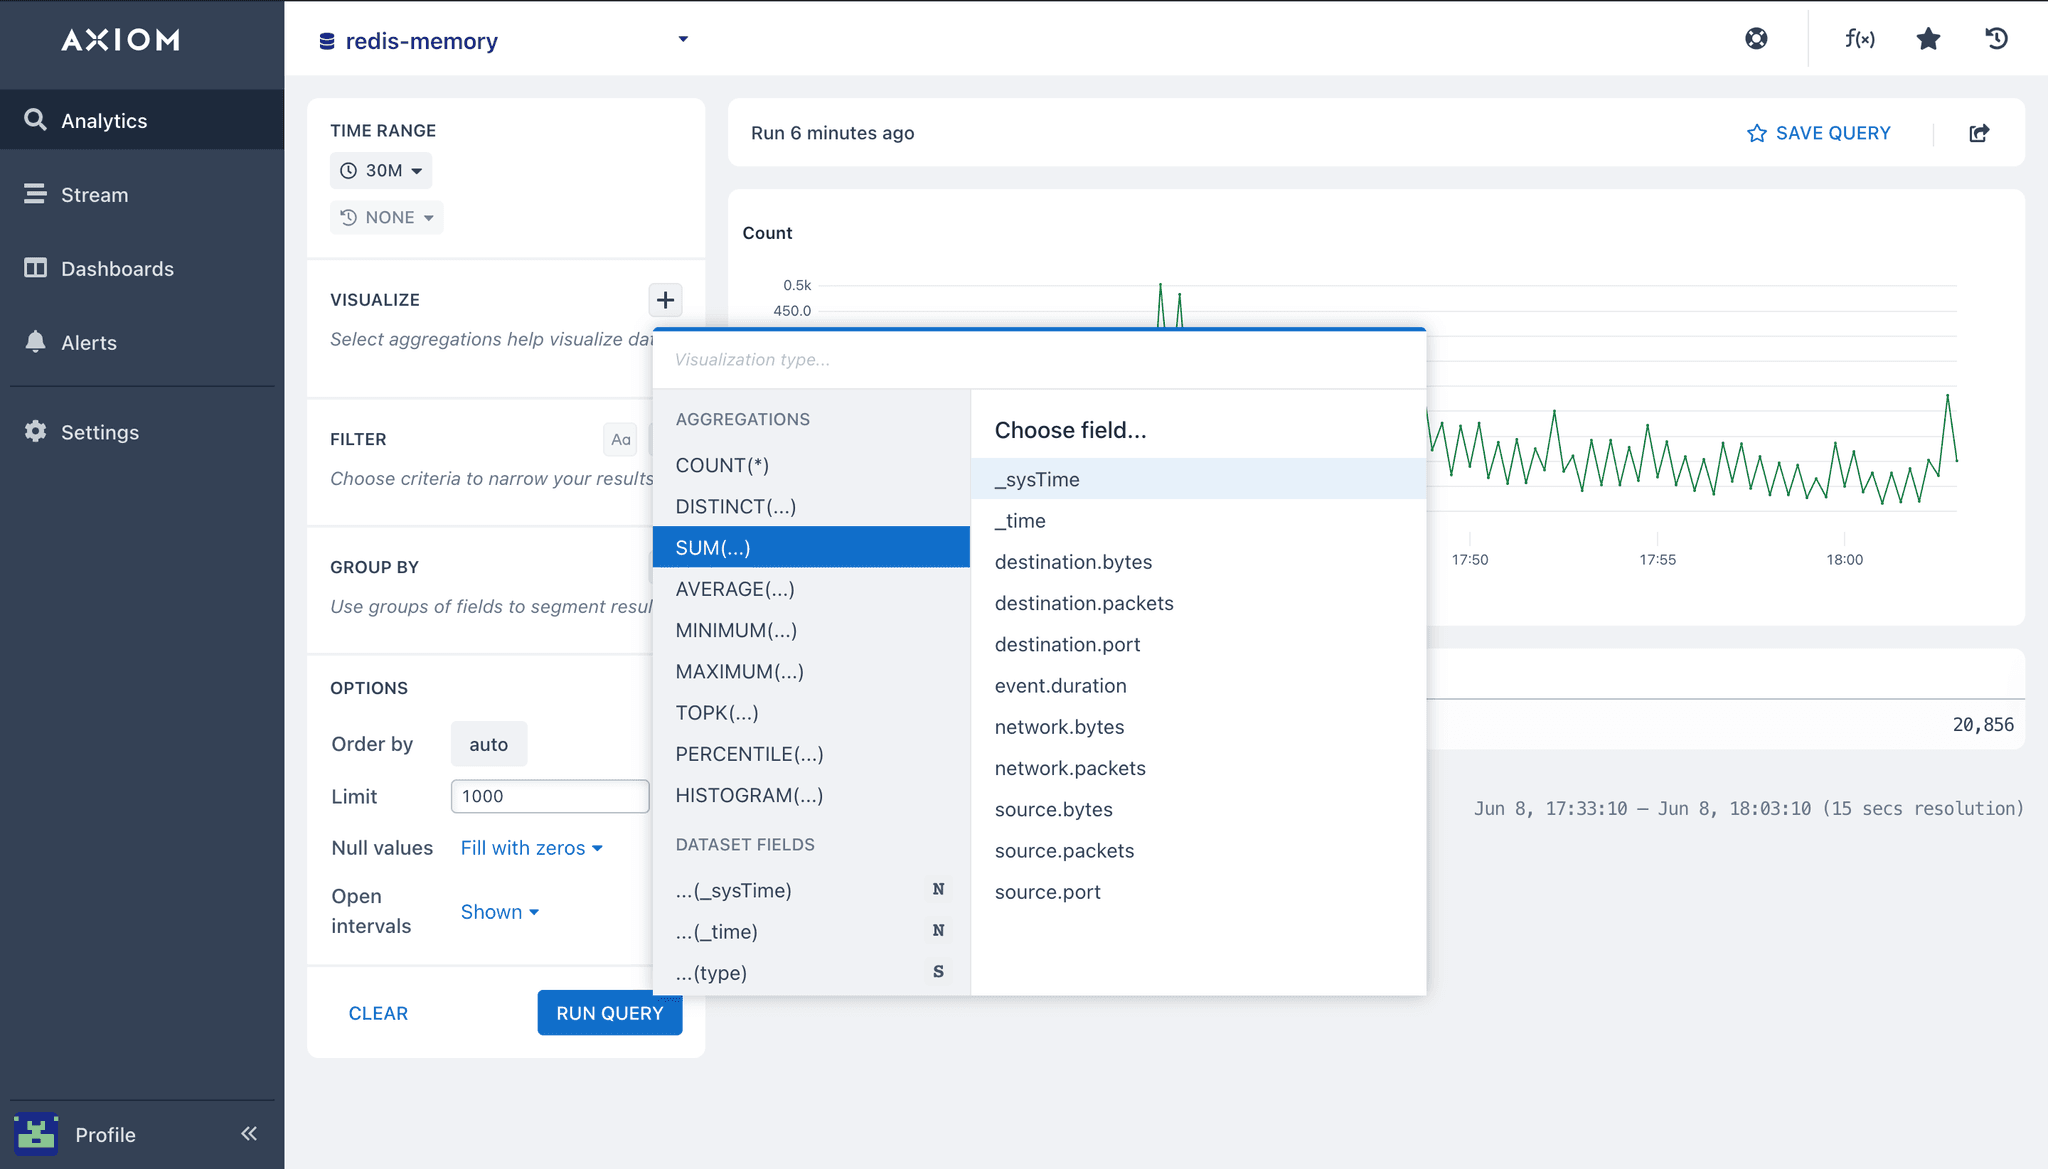Click the add visualization plus button
This screenshot has width=2048, height=1169.
pos(665,299)
